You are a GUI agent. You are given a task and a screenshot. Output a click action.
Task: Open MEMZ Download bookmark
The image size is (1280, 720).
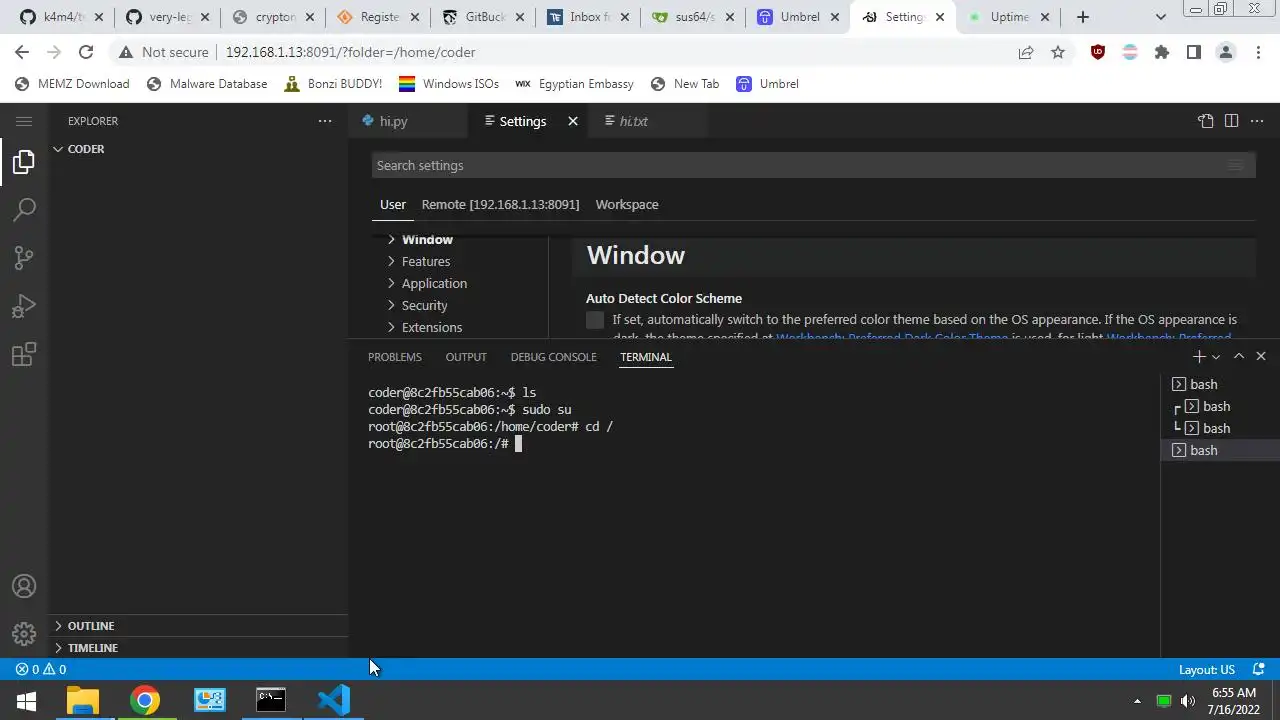pos(72,84)
